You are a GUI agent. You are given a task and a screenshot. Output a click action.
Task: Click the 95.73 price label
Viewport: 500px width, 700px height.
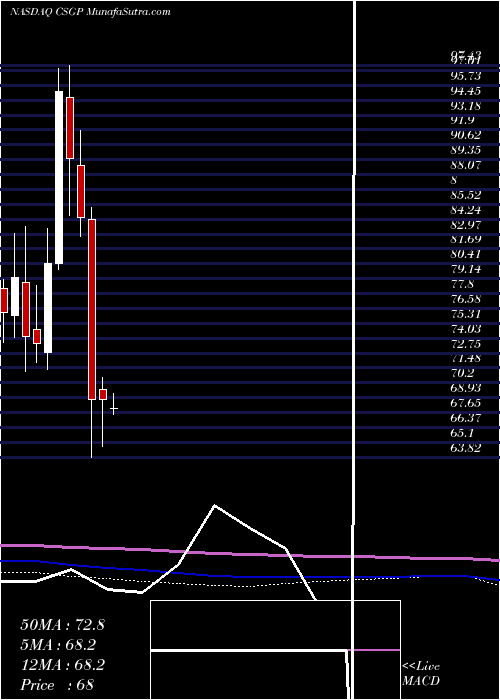click(x=466, y=76)
